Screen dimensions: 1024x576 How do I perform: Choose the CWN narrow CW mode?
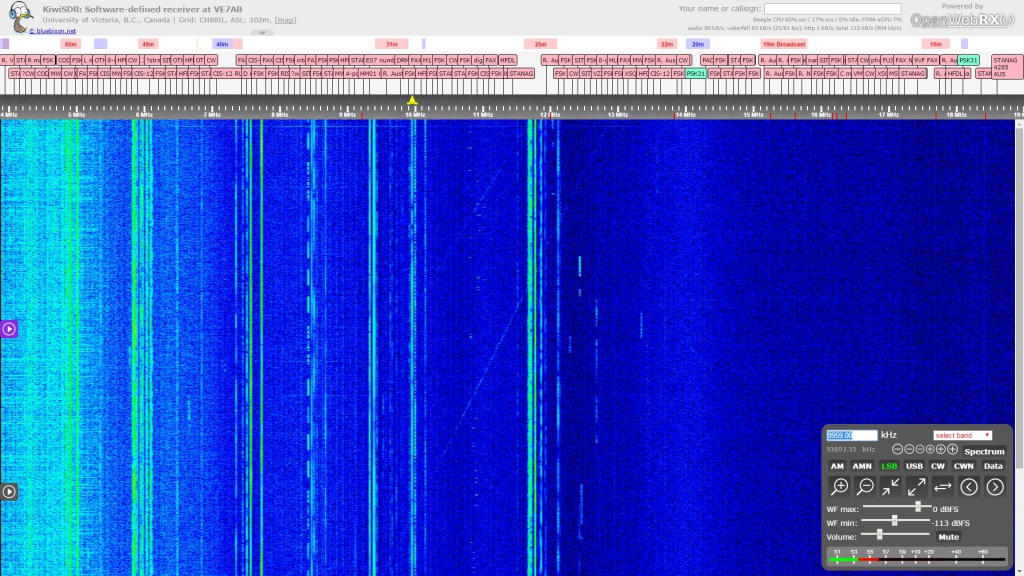(963, 466)
